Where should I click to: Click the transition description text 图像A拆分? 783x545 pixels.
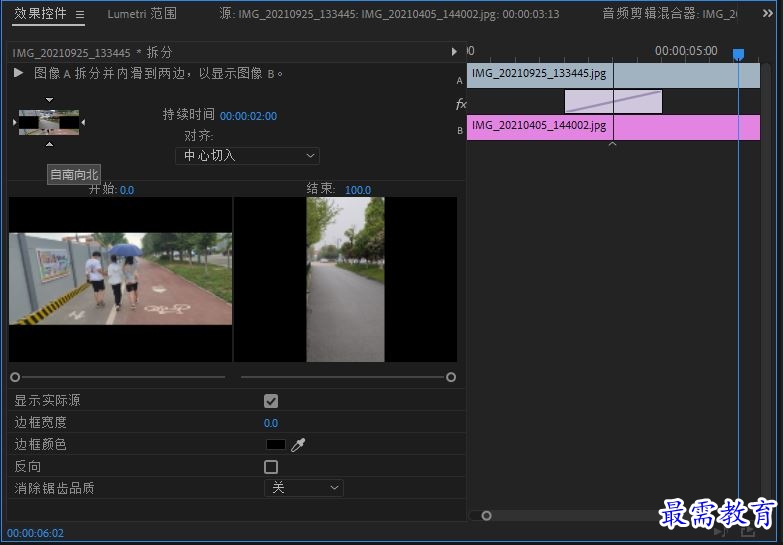pyautogui.click(x=158, y=73)
